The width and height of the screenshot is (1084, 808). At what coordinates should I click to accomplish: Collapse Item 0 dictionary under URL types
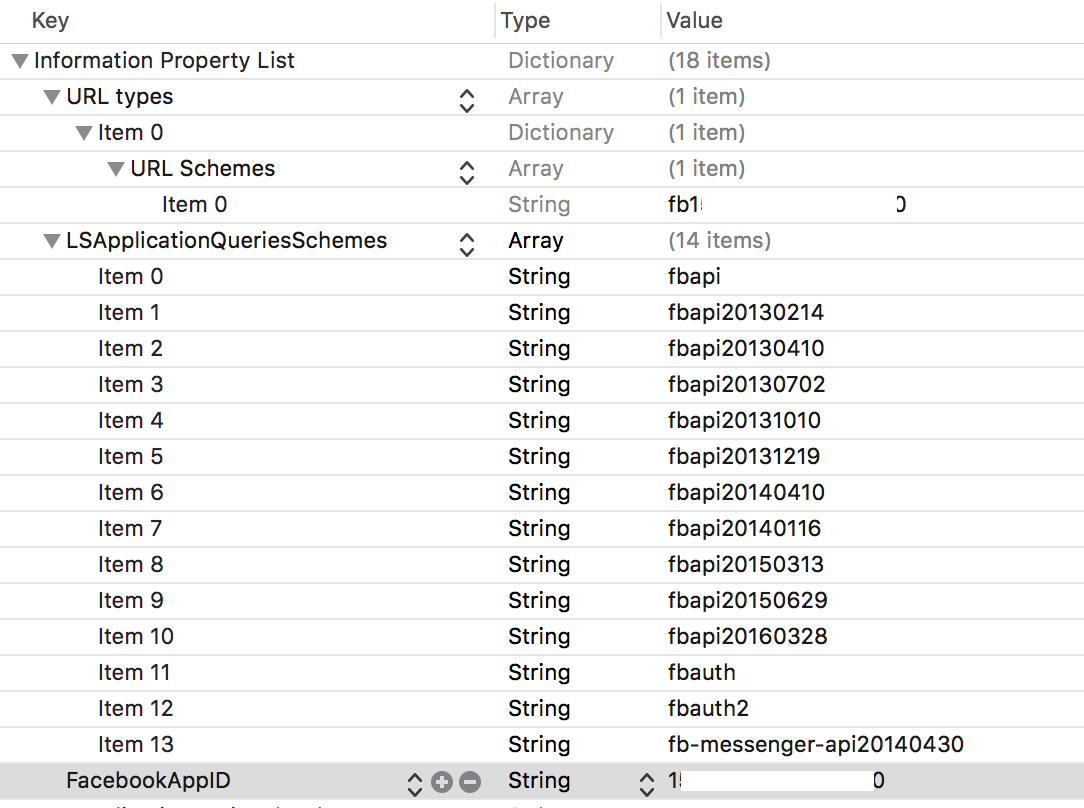[84, 133]
